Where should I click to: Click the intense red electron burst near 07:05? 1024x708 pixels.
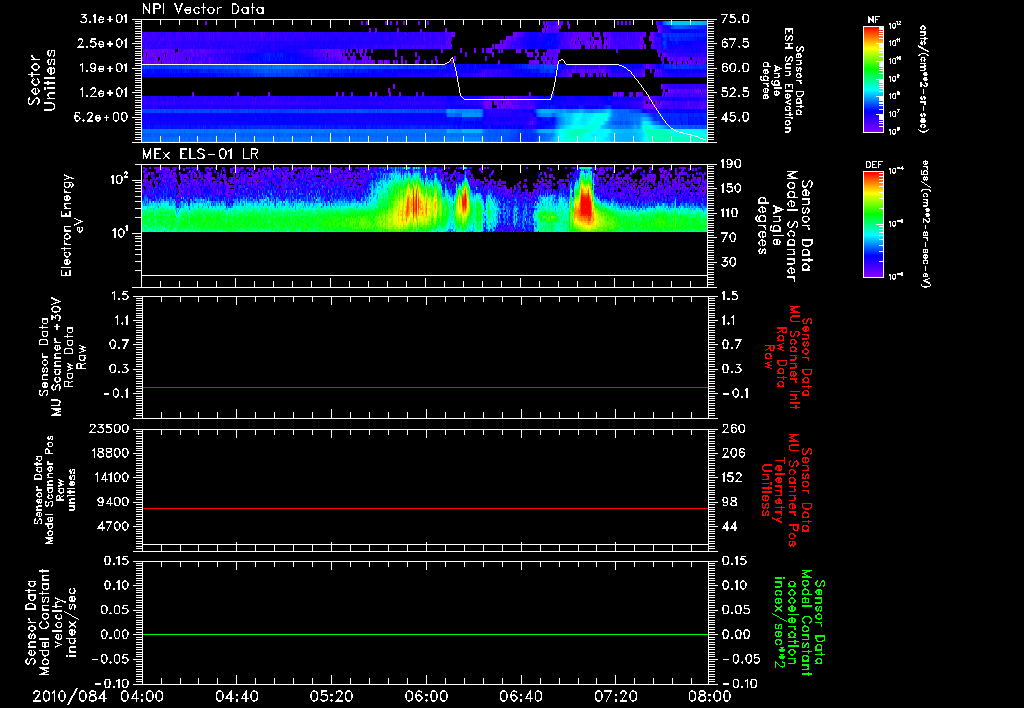585,204
